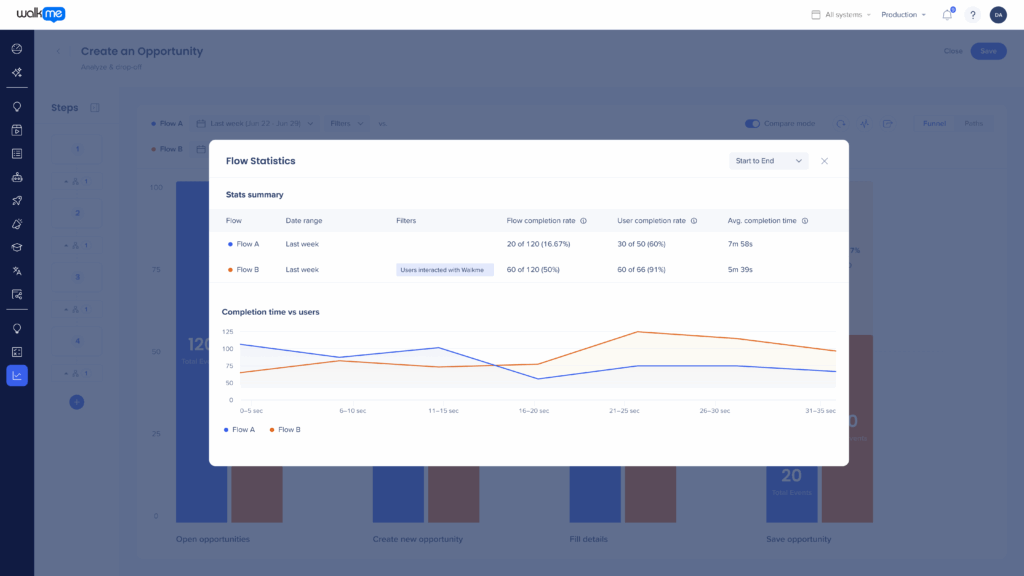Click the Flow A label in background toolbar
1024x576 pixels.
pyautogui.click(x=171, y=123)
